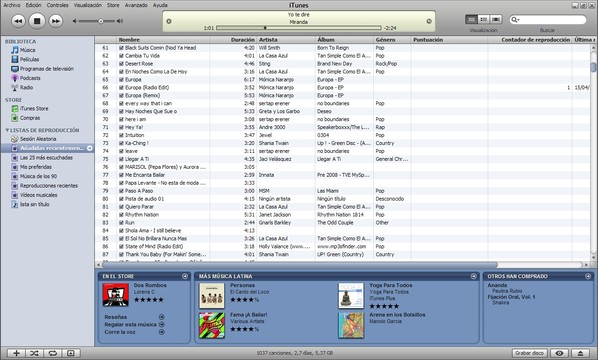This screenshot has height=360, width=598.
Task: Switch to Cover Flow view
Action: tap(496, 19)
